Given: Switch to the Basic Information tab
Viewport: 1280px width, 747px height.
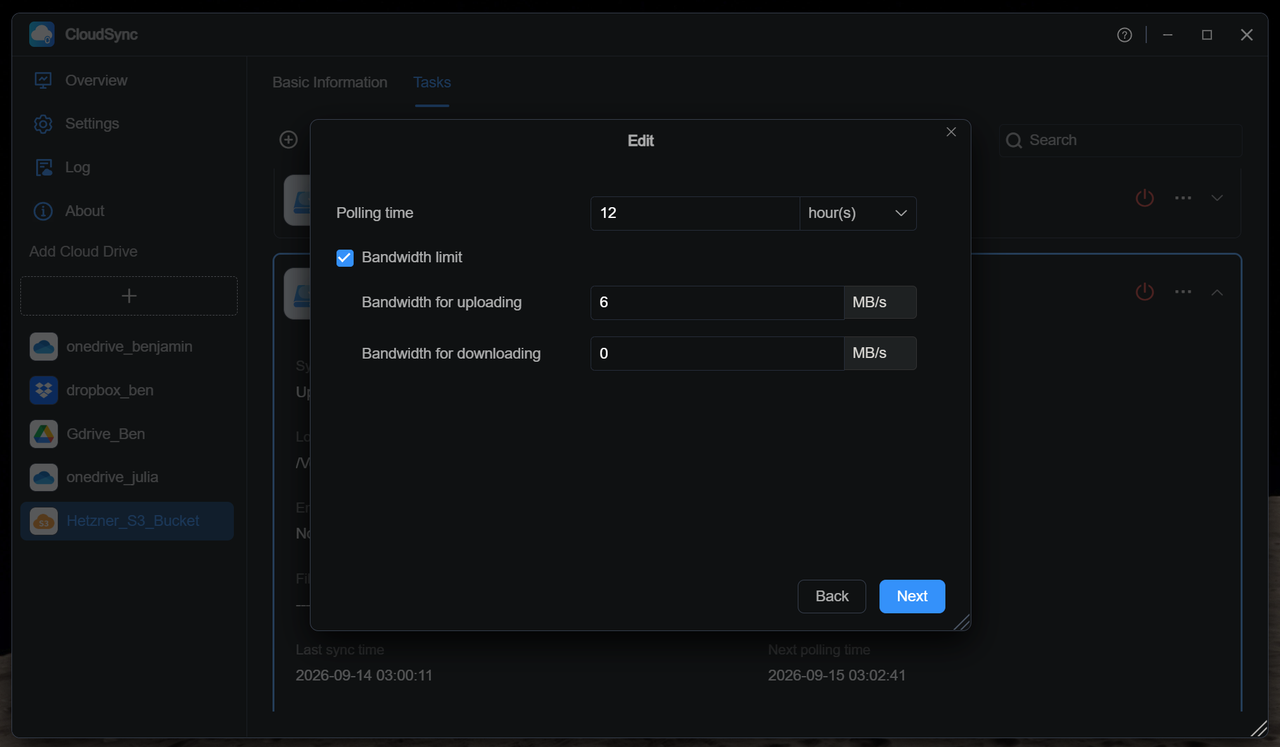Looking at the screenshot, I should pos(330,82).
